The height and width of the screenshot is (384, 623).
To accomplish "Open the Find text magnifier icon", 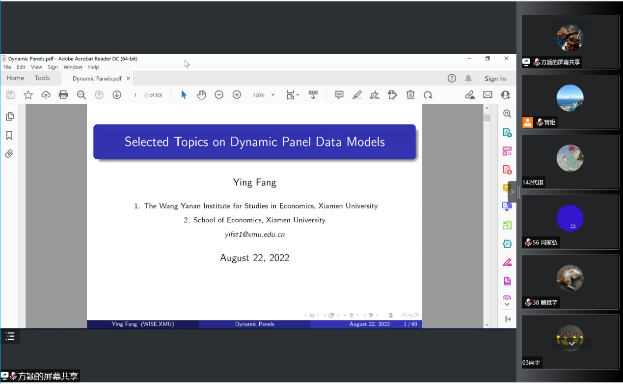I will [81, 95].
